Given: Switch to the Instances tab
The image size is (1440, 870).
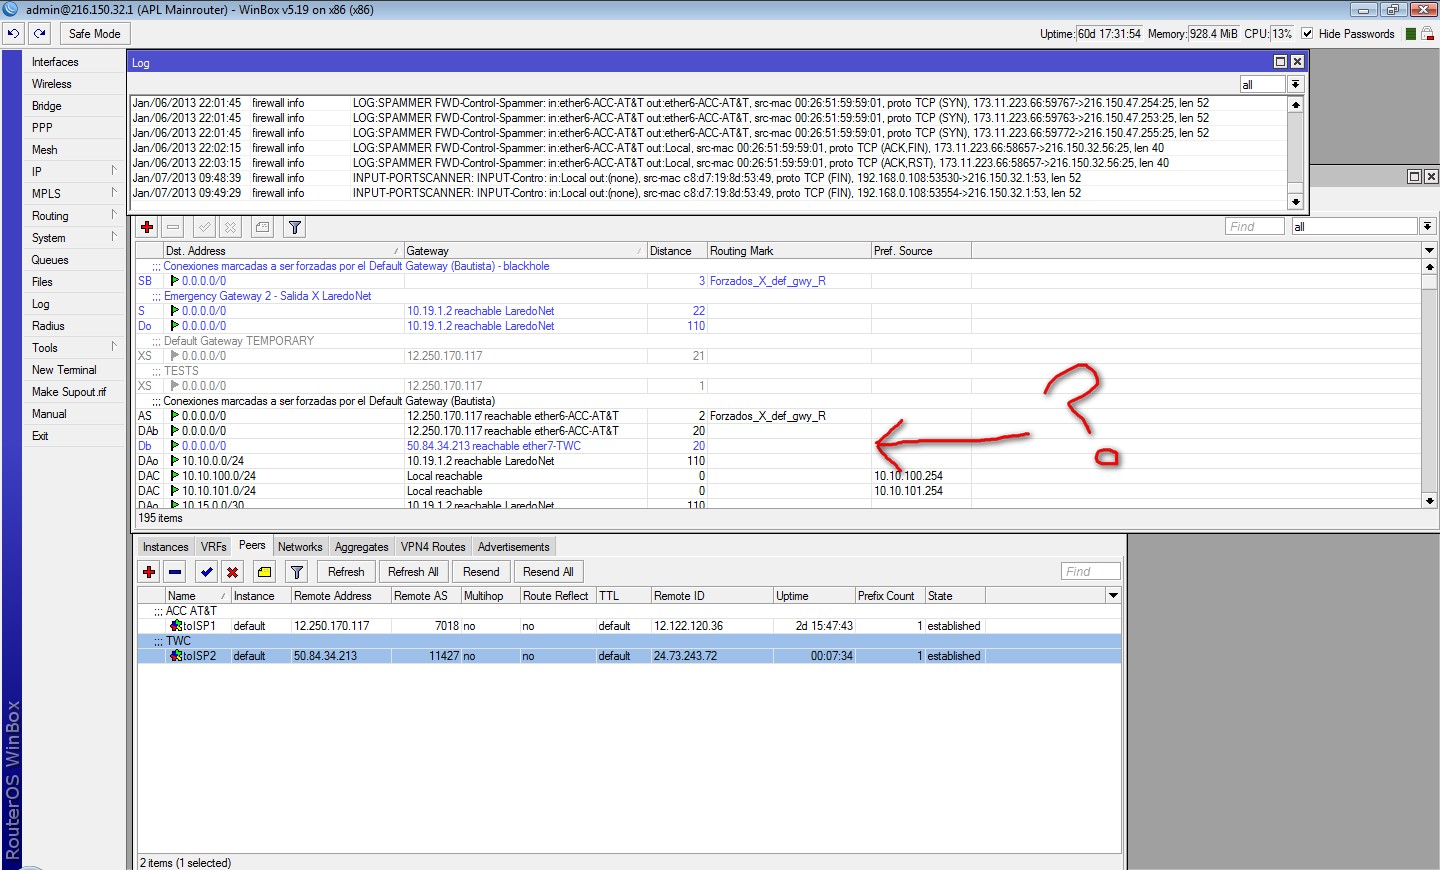Looking at the screenshot, I should (165, 547).
